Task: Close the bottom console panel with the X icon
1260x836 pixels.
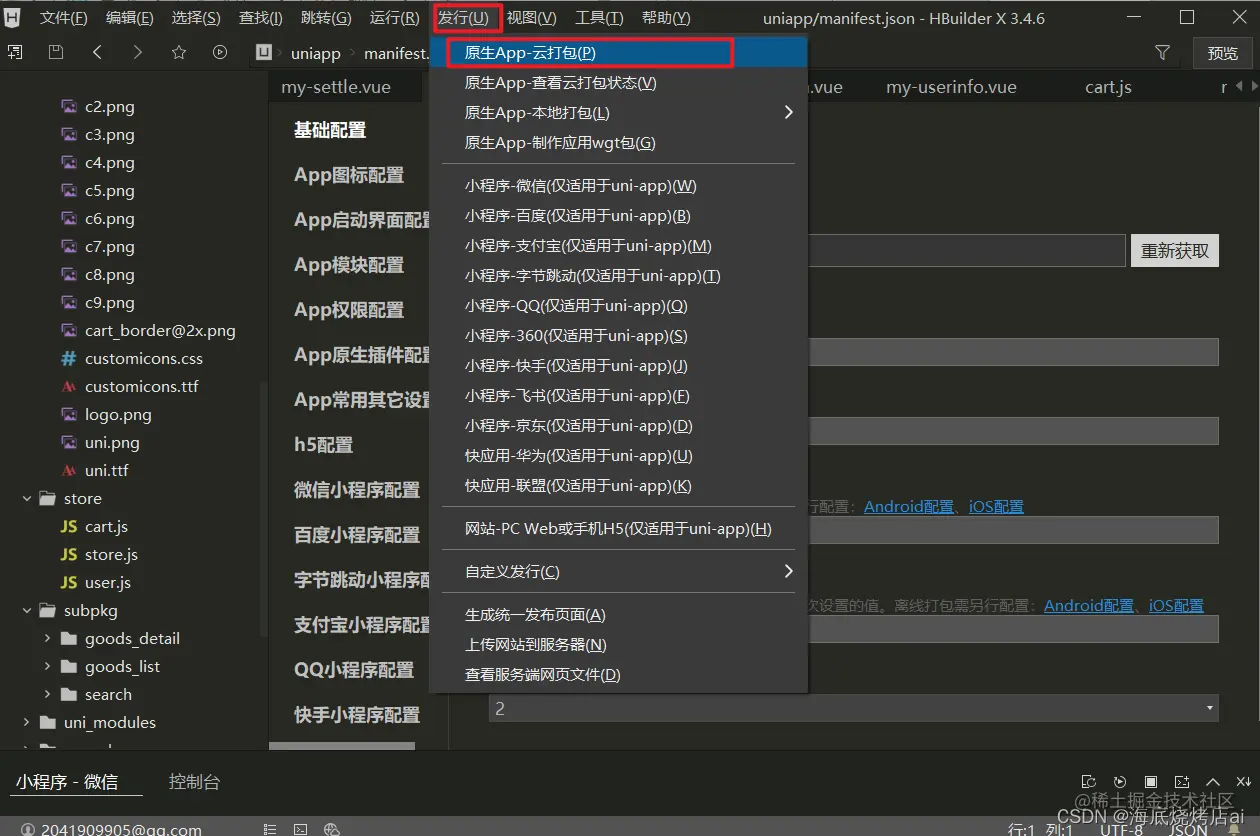Action: coord(1243,782)
